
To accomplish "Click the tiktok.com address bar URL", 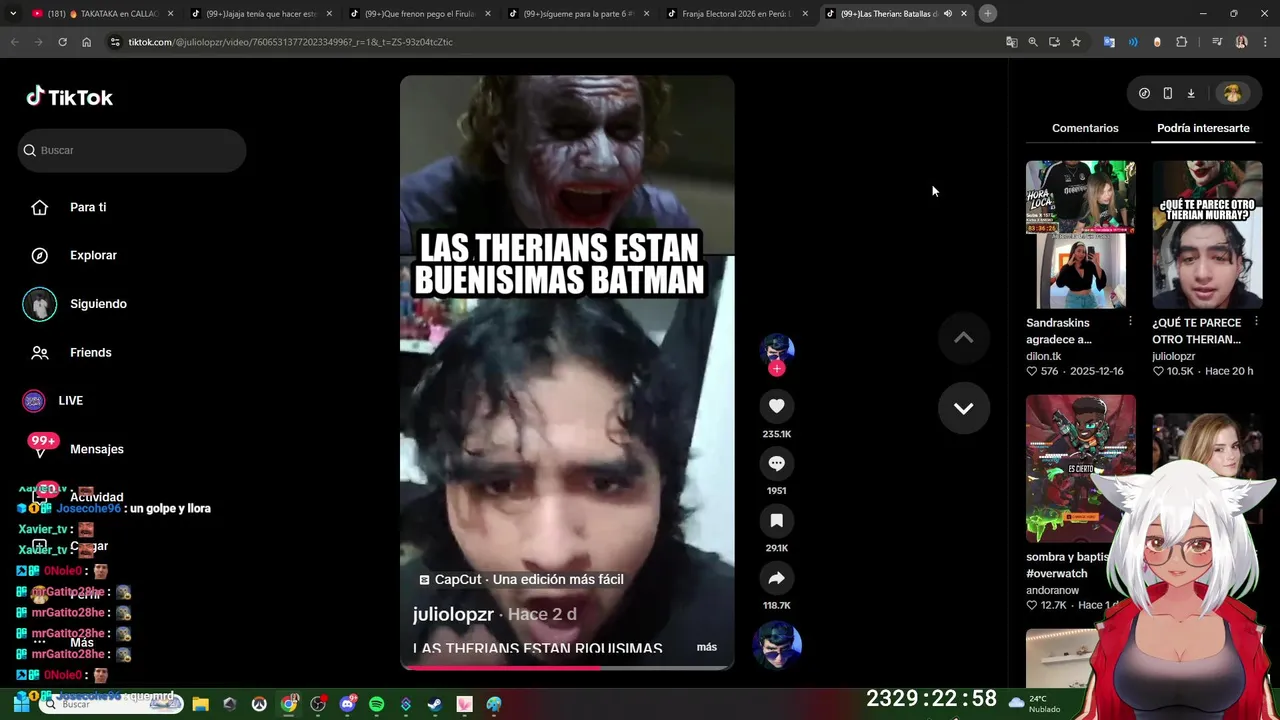I will tap(290, 42).
